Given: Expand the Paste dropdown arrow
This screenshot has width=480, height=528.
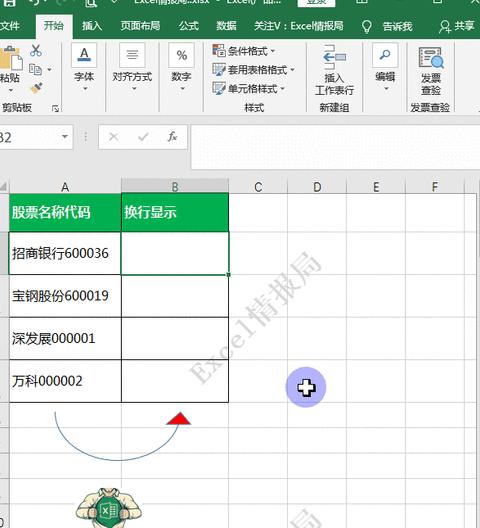Looking at the screenshot, I should tap(11, 90).
